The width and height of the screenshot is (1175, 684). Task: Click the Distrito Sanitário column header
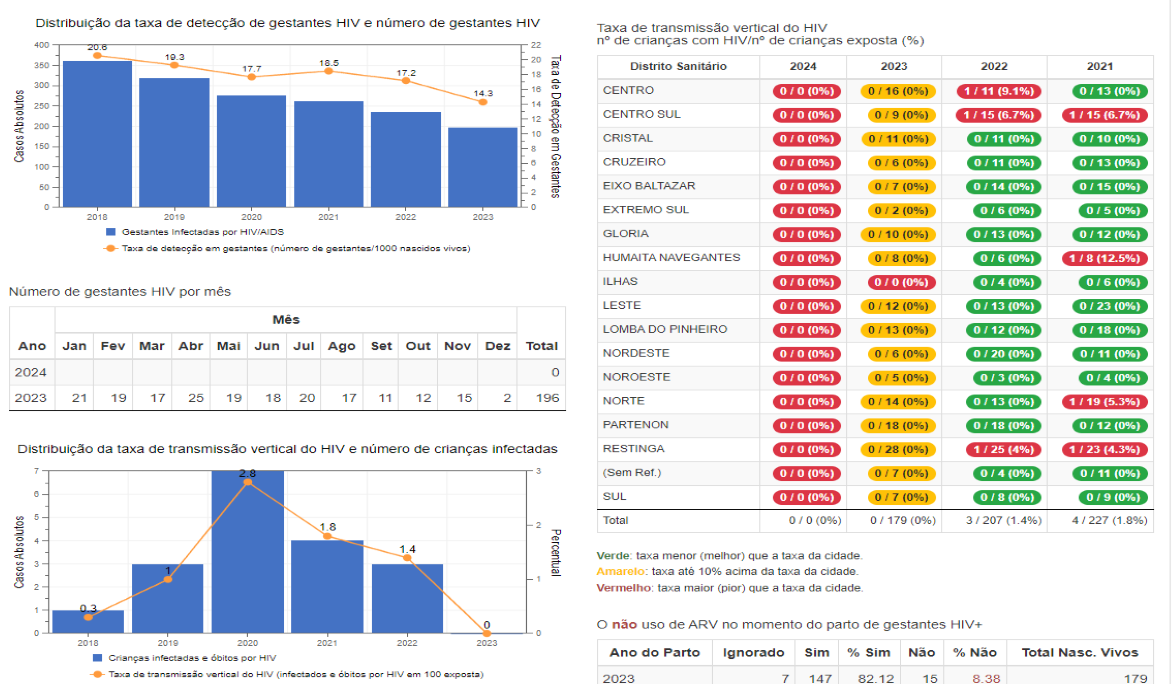coord(678,66)
